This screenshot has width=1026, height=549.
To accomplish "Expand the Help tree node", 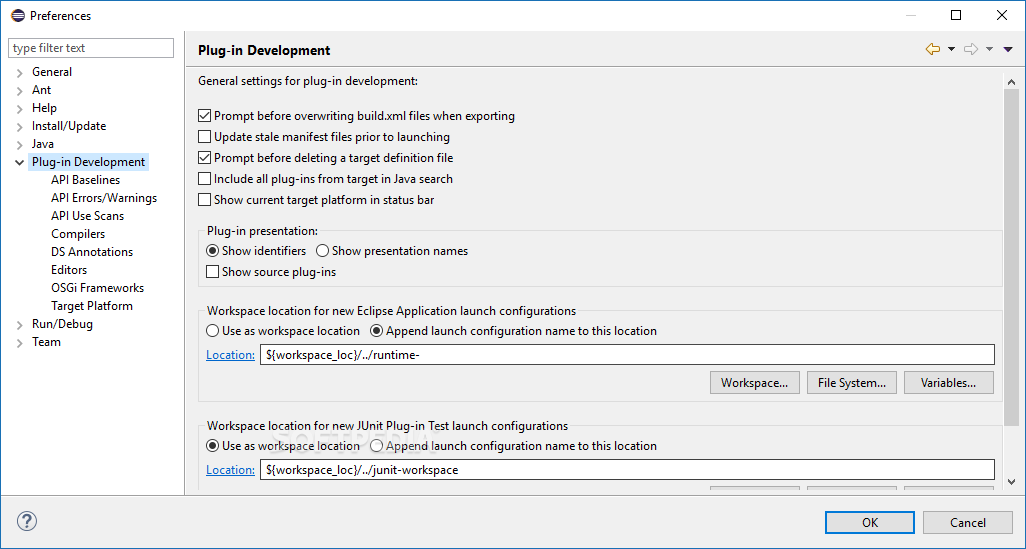I will [20, 109].
